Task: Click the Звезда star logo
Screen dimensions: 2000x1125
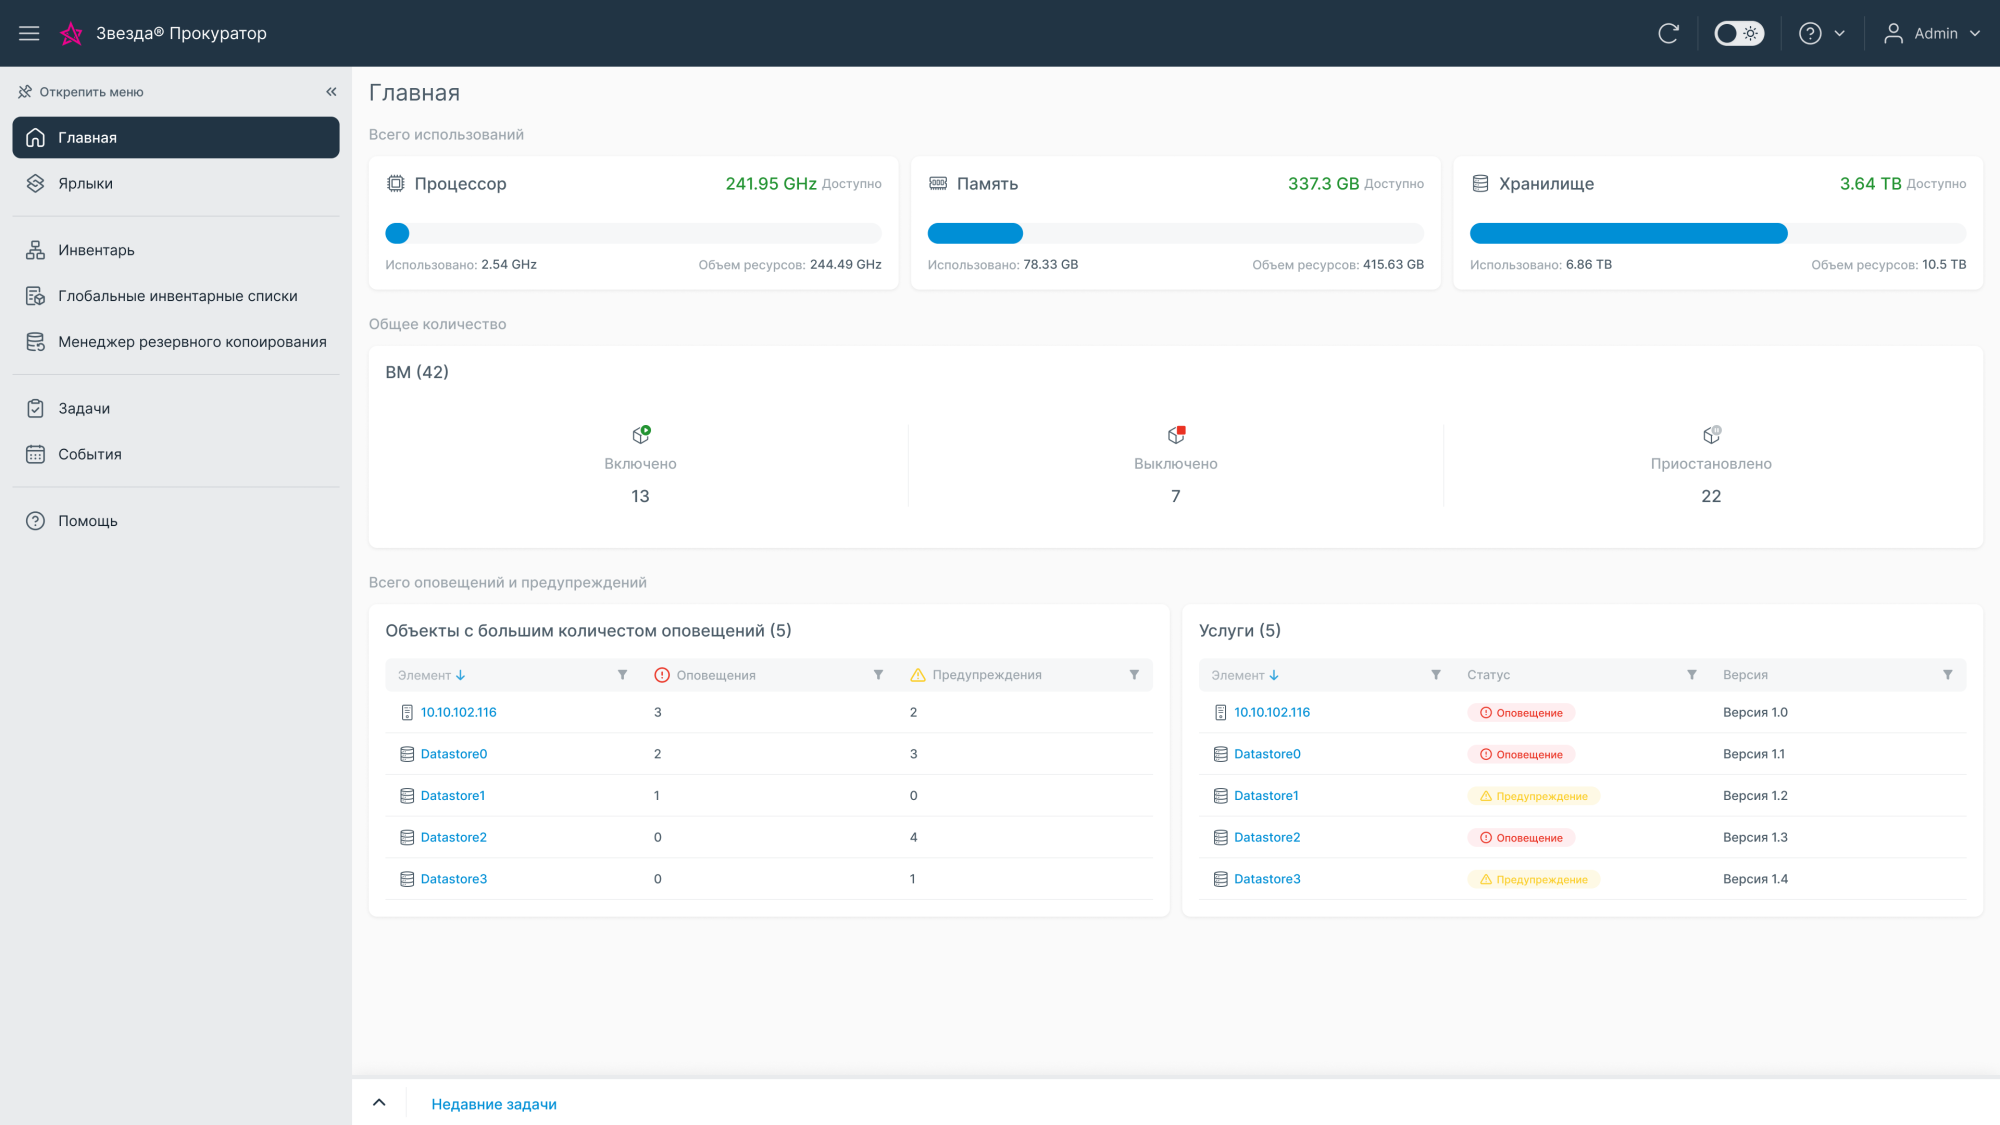Action: pos(71,33)
